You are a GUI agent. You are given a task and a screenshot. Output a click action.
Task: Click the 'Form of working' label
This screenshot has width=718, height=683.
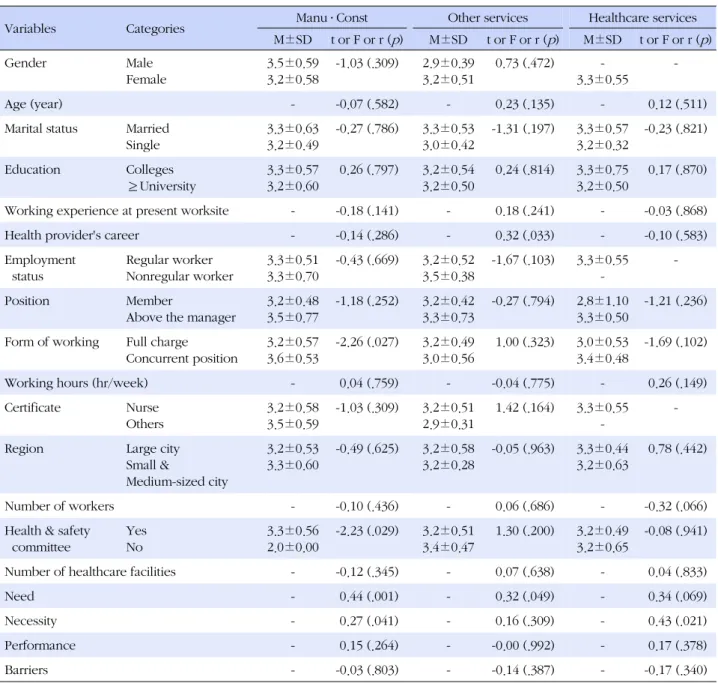(x=52, y=342)
